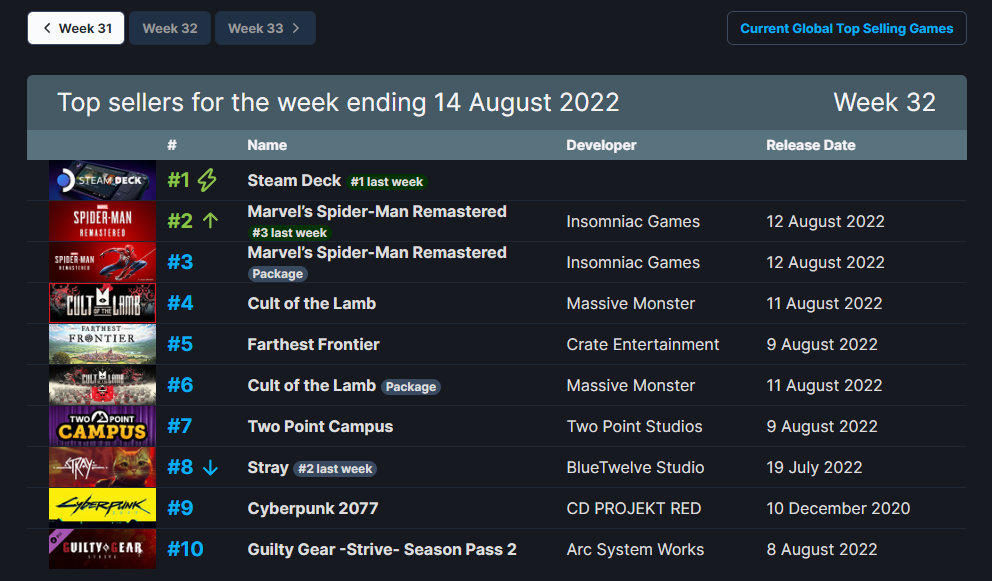
Task: Open the Stray game thumbnail
Action: click(x=102, y=467)
